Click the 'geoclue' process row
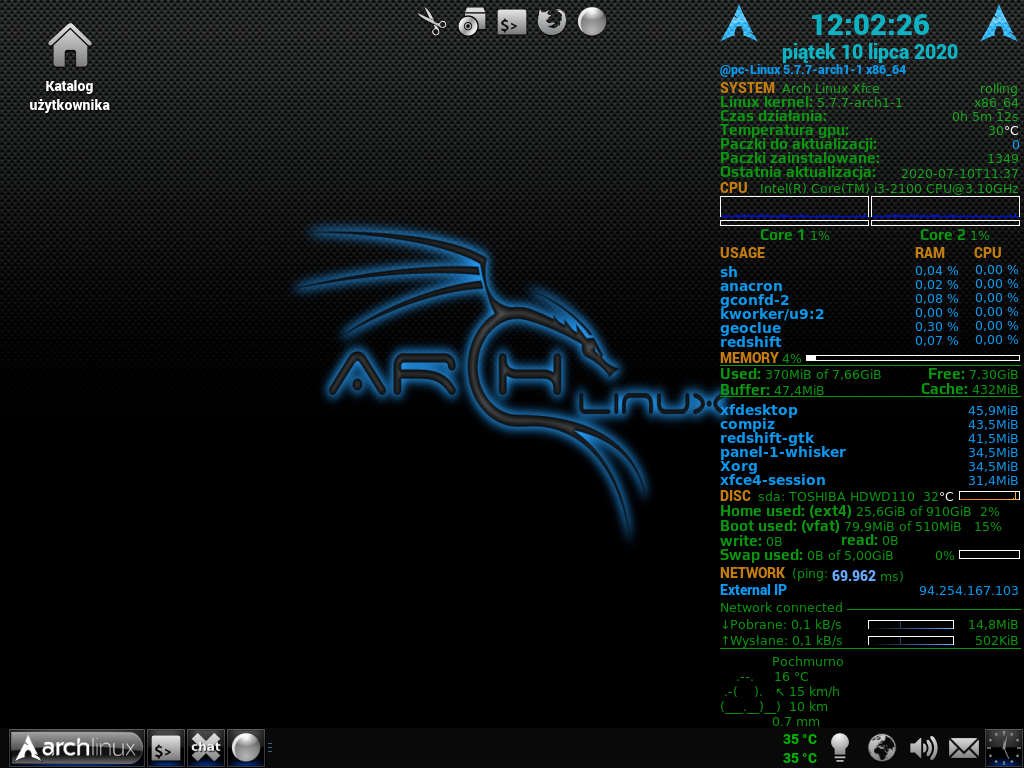 [x=869, y=328]
